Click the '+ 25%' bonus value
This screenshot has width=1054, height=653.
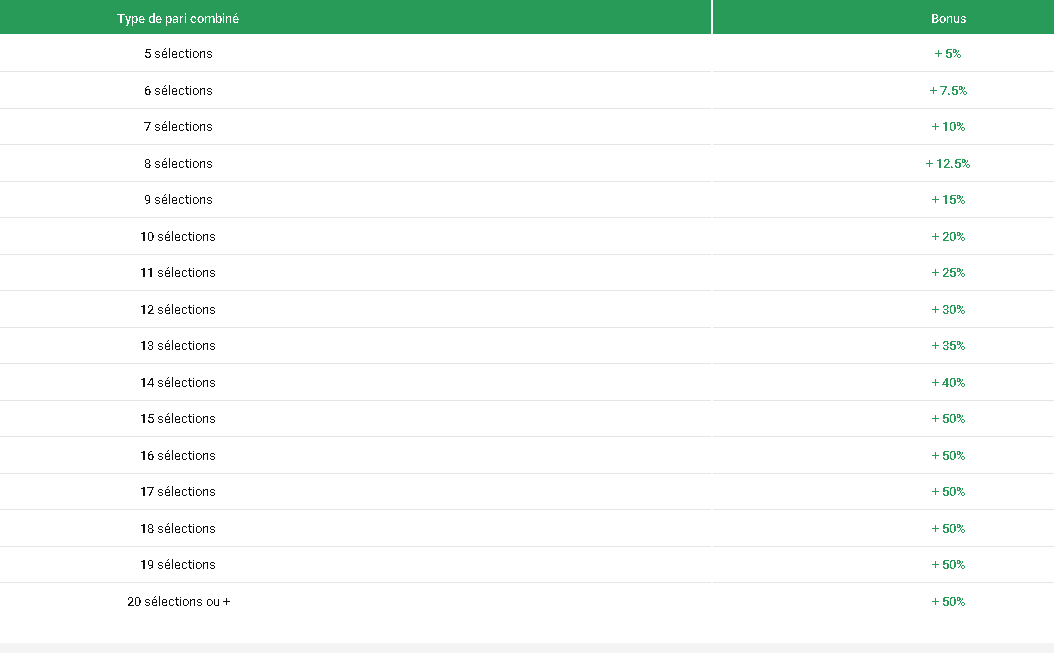948,272
